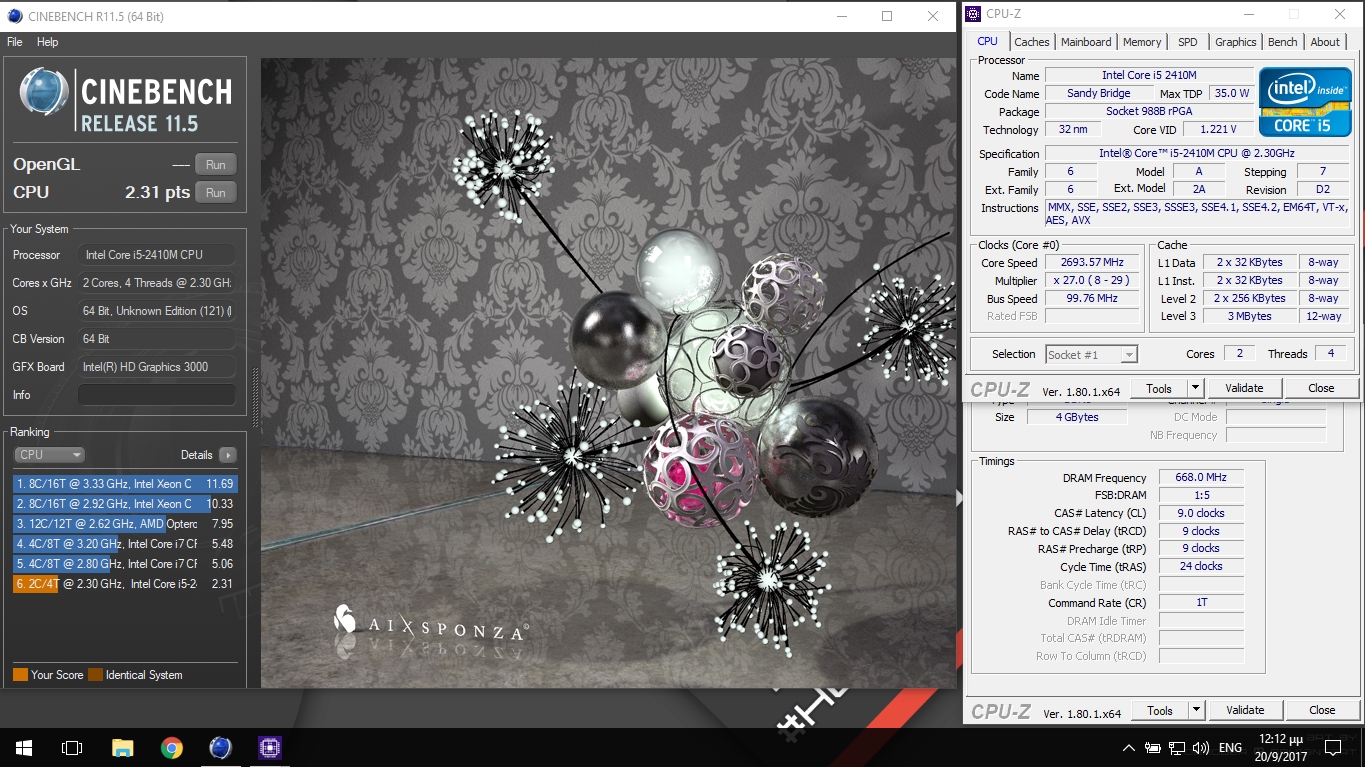Run the CPU benchmark

[216, 193]
